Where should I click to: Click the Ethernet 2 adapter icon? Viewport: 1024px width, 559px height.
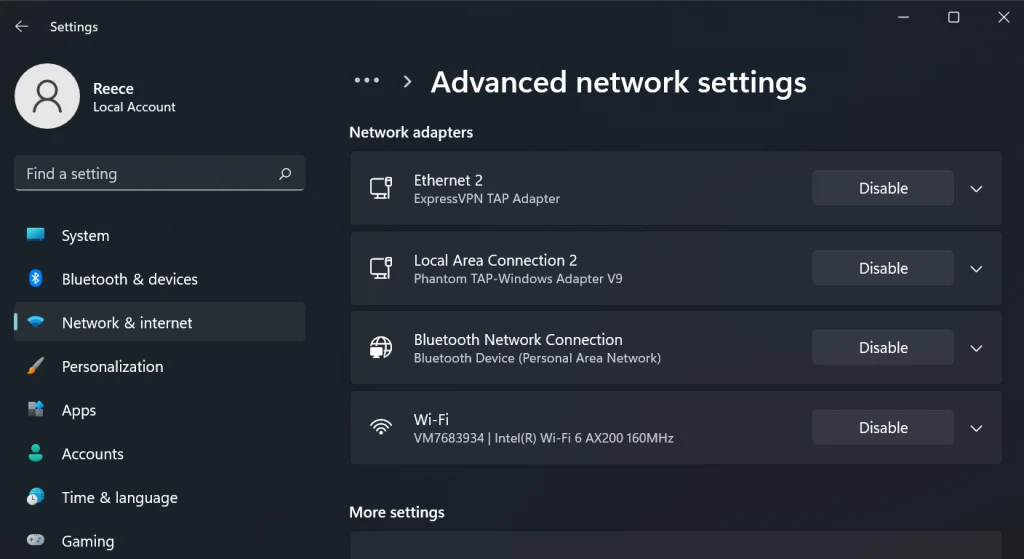381,188
